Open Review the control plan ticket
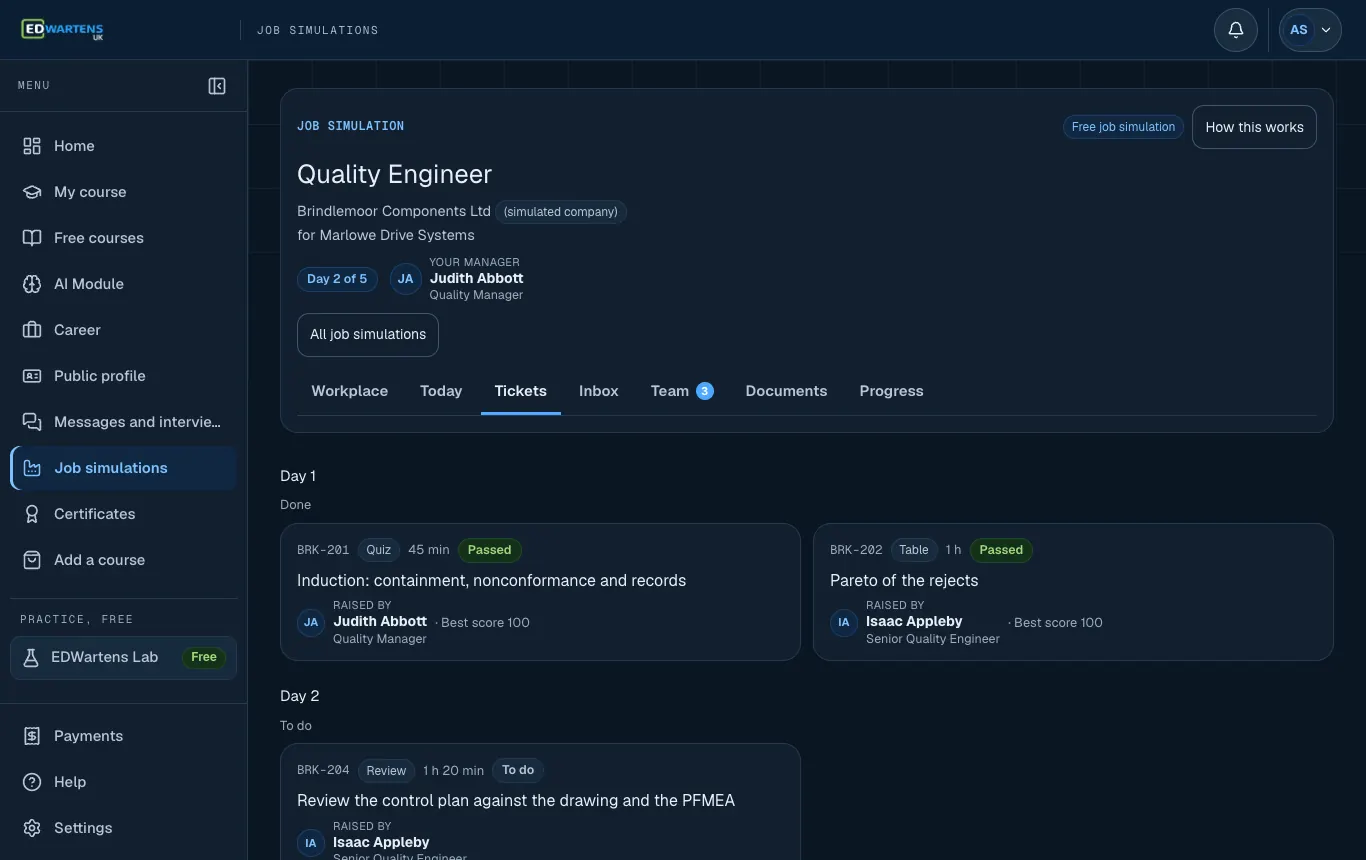Viewport: 1366px width, 860px height. pyautogui.click(x=540, y=802)
